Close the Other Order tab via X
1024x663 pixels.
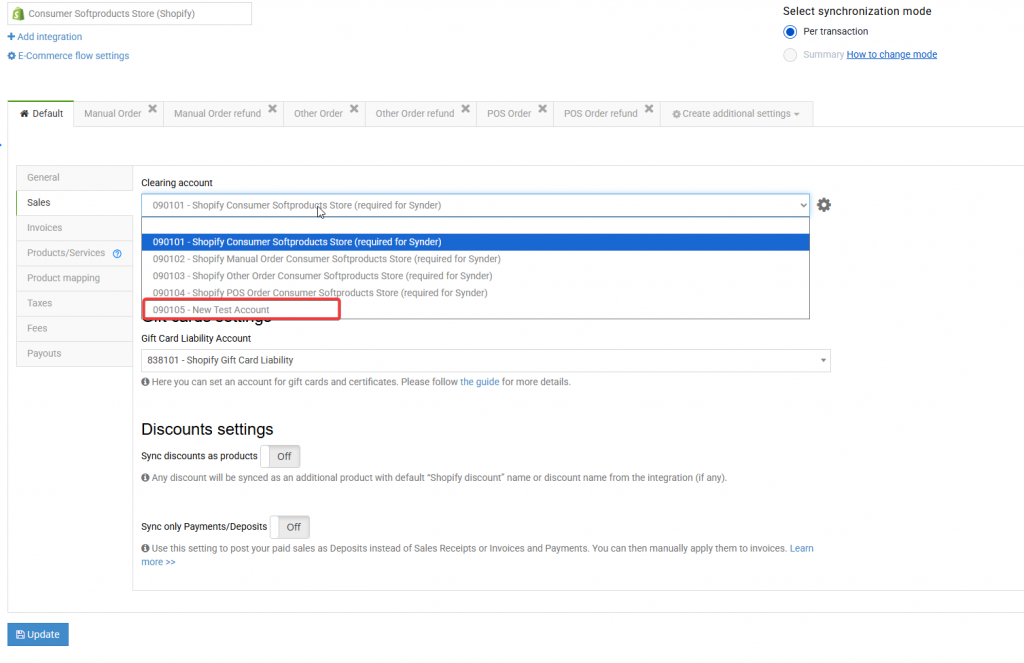(x=355, y=109)
